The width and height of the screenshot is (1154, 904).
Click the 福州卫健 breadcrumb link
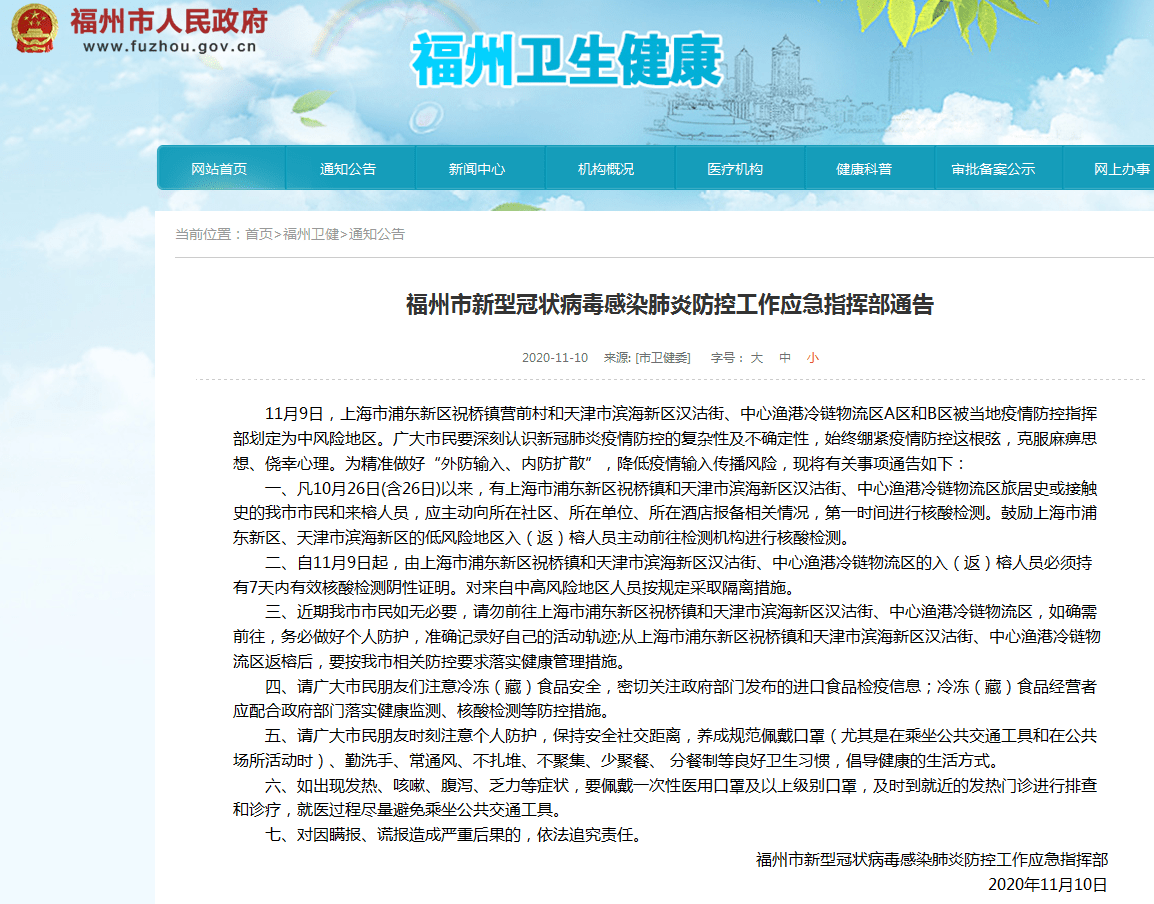click(311, 234)
